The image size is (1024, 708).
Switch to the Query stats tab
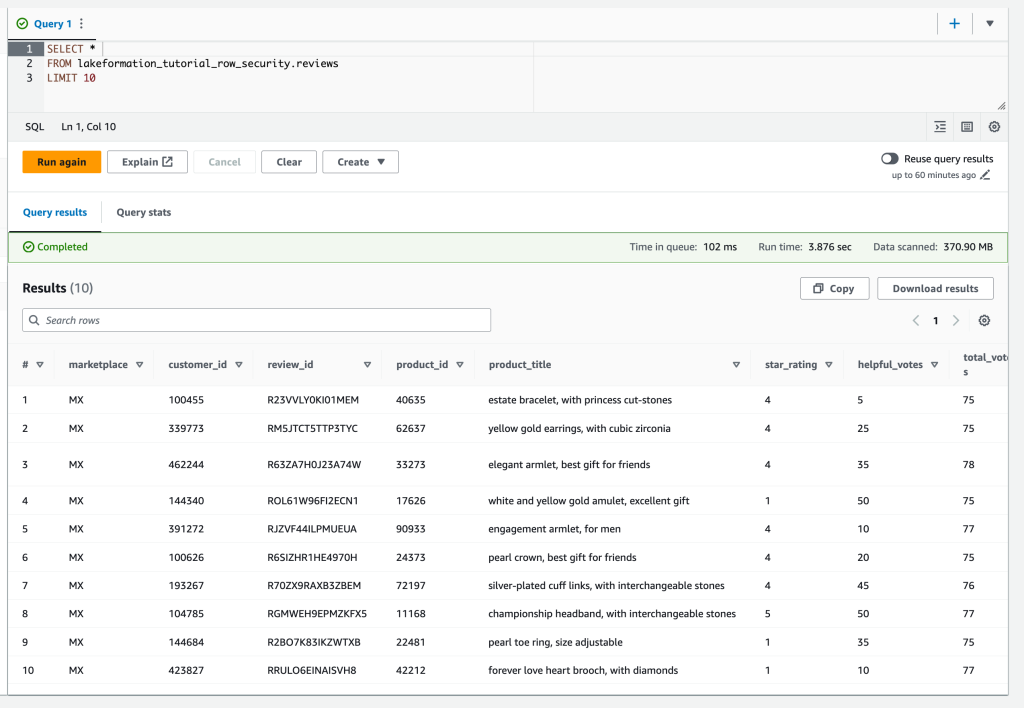(x=143, y=212)
